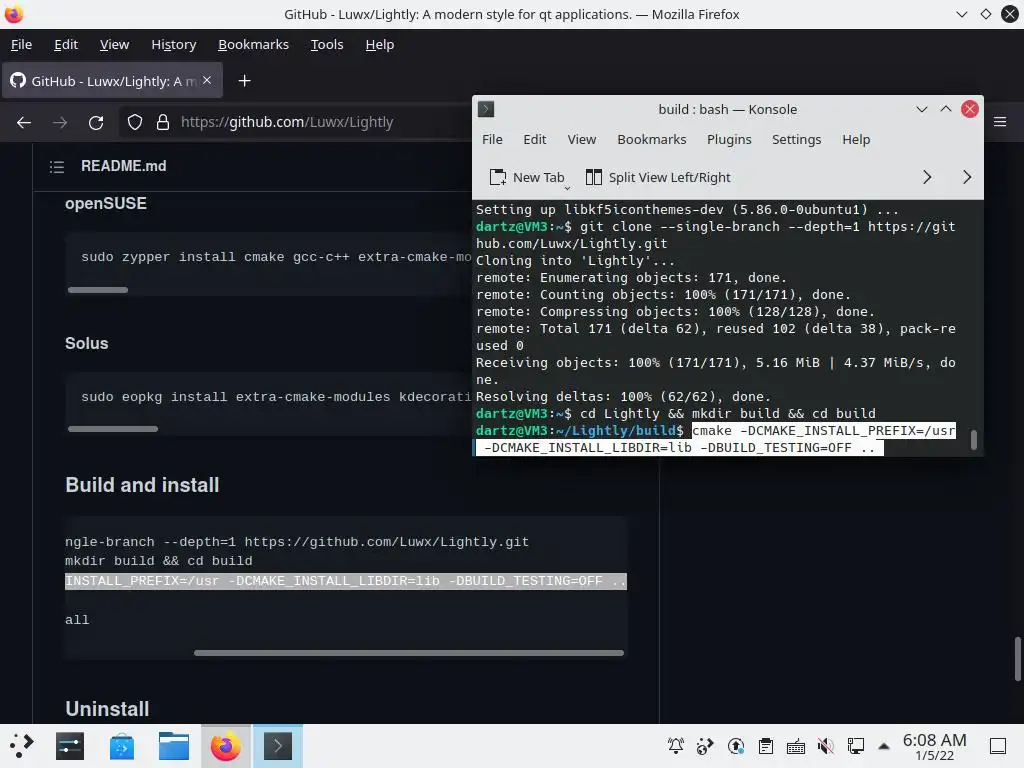
Task: Click the show desktop button
Action: [998, 746]
